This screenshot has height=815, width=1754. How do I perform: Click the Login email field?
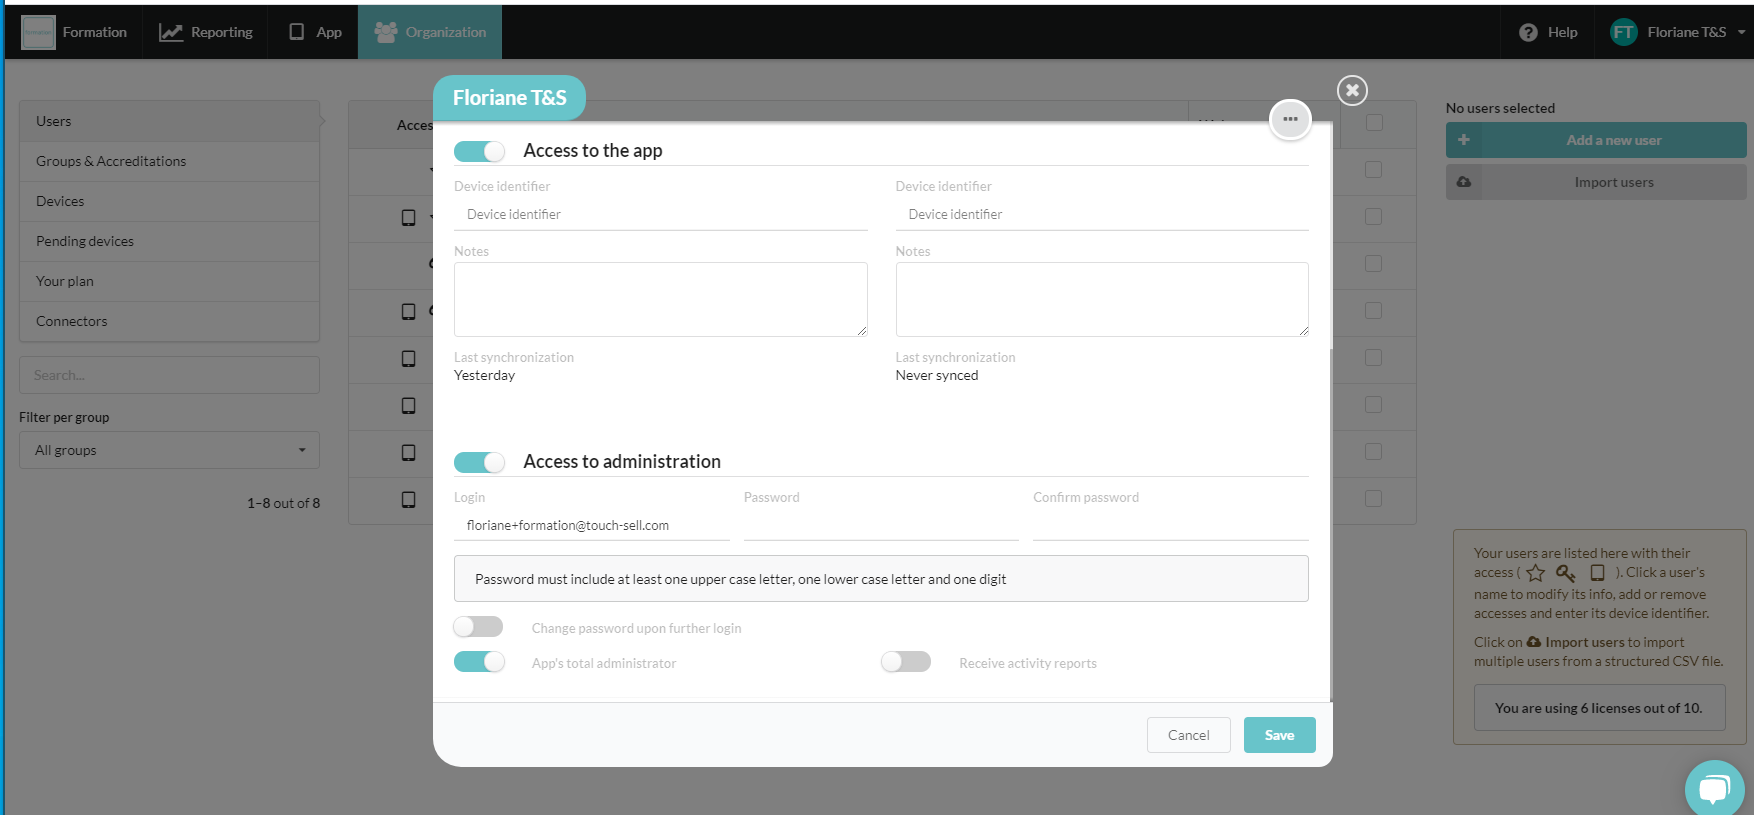coord(592,525)
